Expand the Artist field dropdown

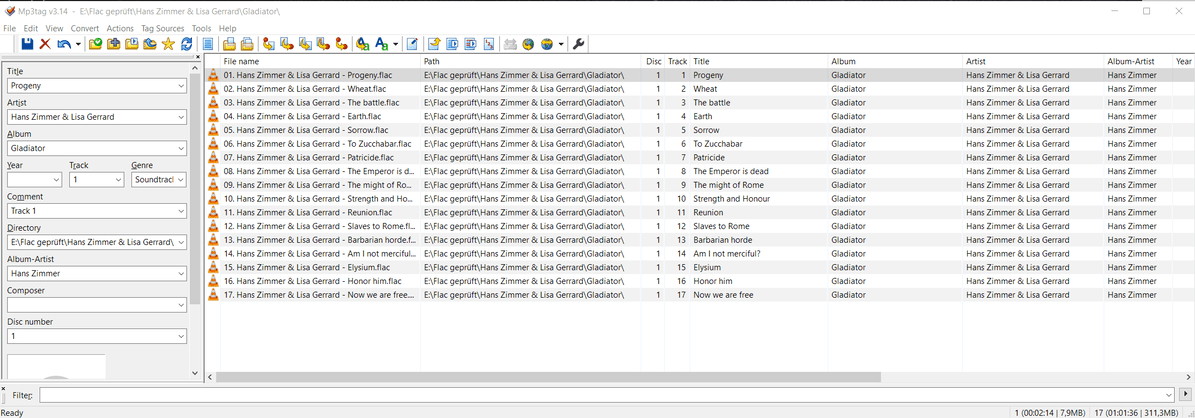click(181, 117)
